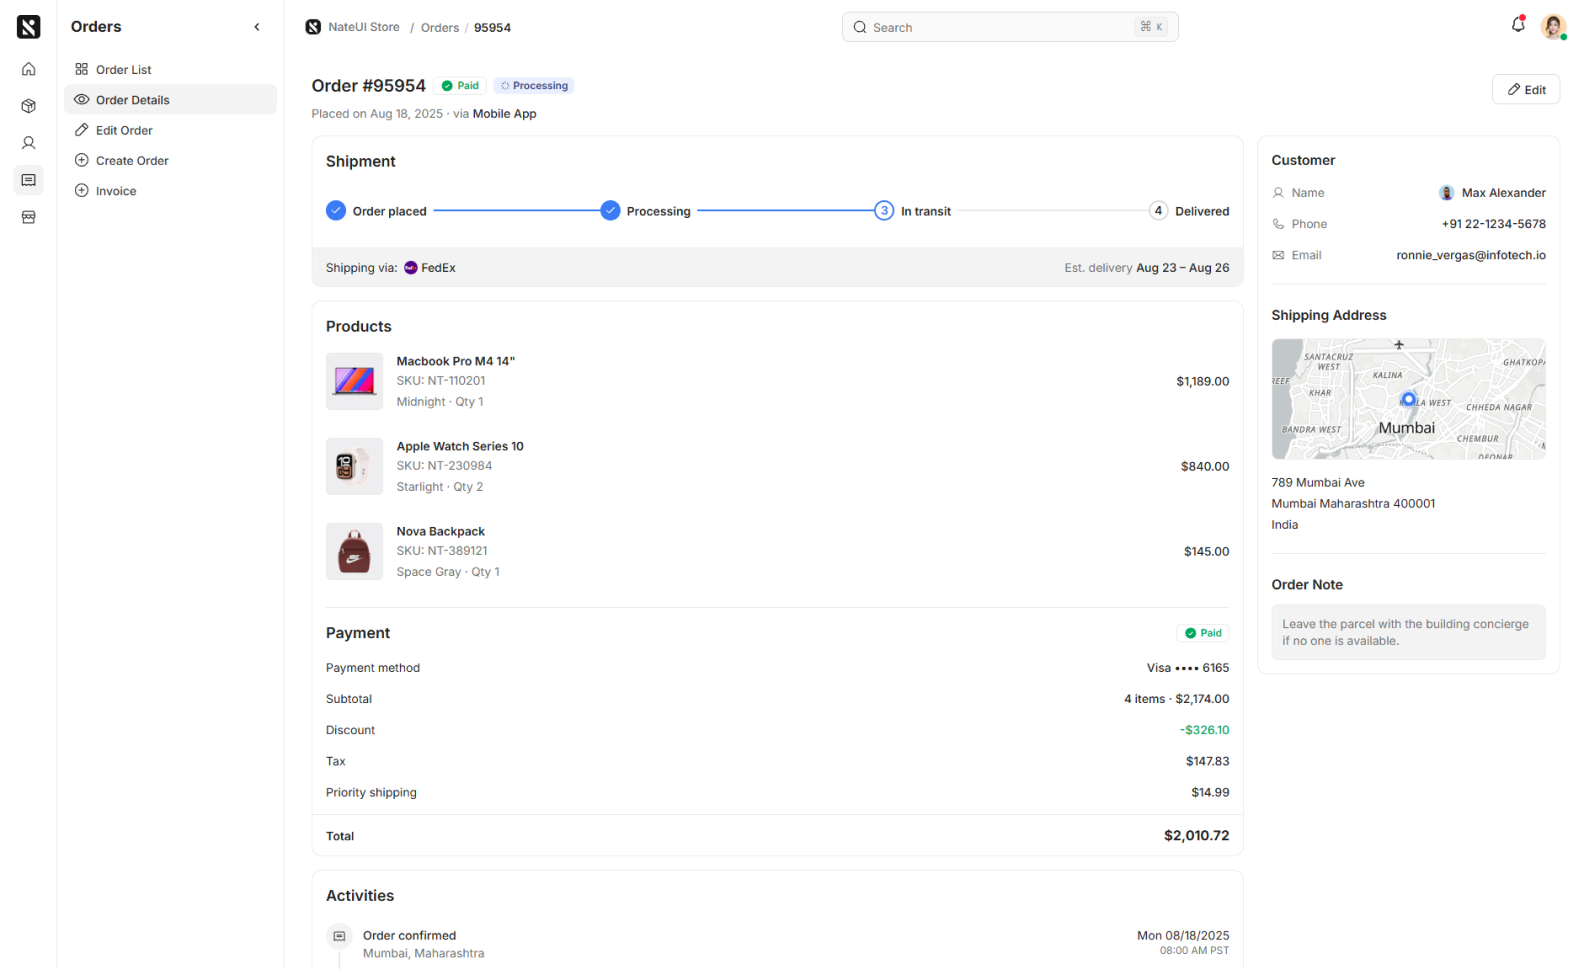Image resolution: width=1584 pixels, height=969 pixels.
Task: Open the products cube icon in the rail
Action: (28, 106)
